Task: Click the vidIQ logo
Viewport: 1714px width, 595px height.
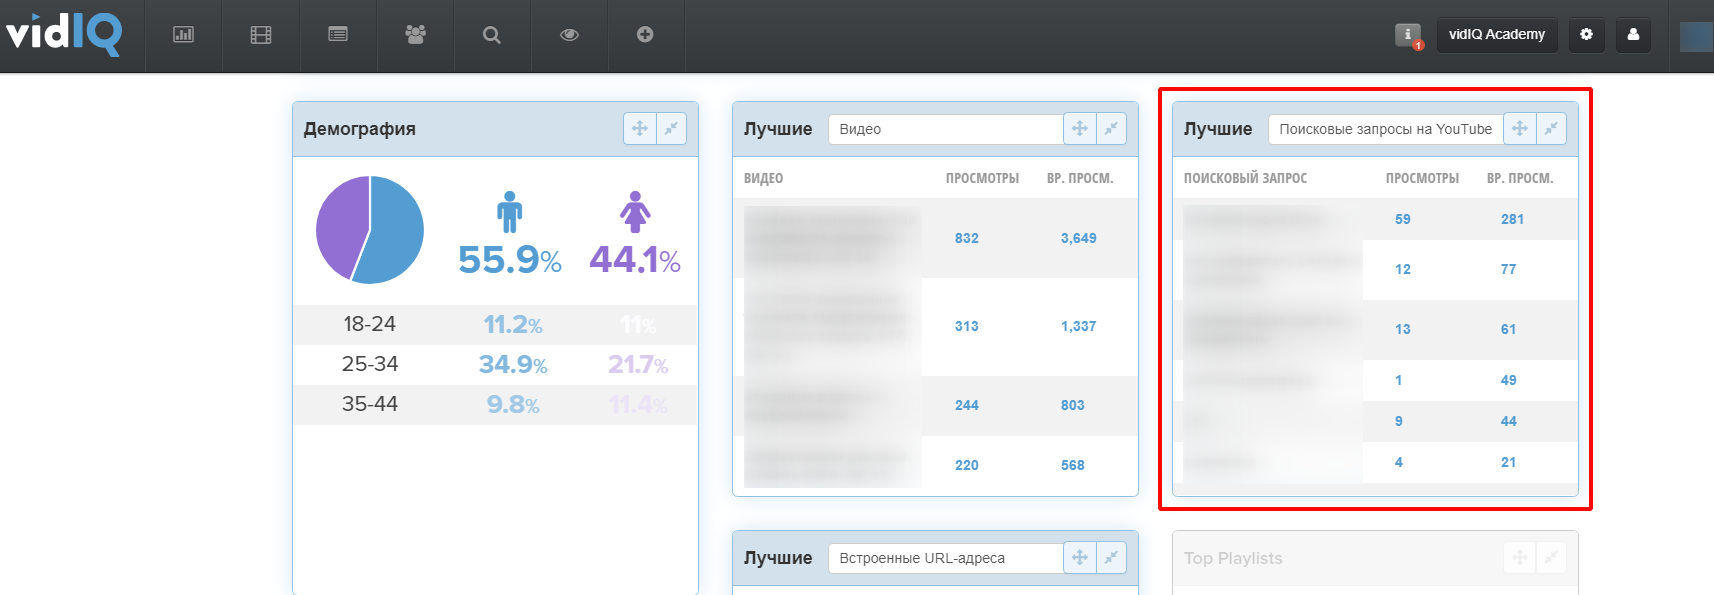Action: (64, 34)
